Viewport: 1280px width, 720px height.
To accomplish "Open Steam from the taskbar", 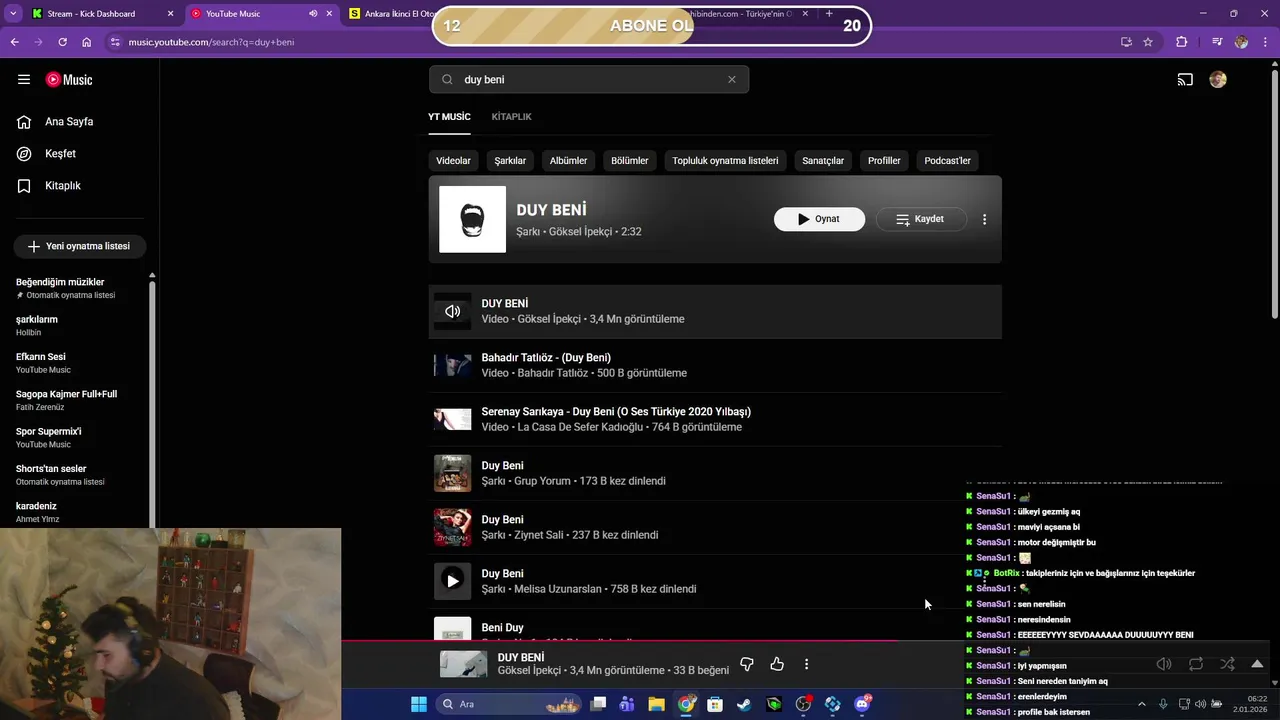I will (744, 704).
